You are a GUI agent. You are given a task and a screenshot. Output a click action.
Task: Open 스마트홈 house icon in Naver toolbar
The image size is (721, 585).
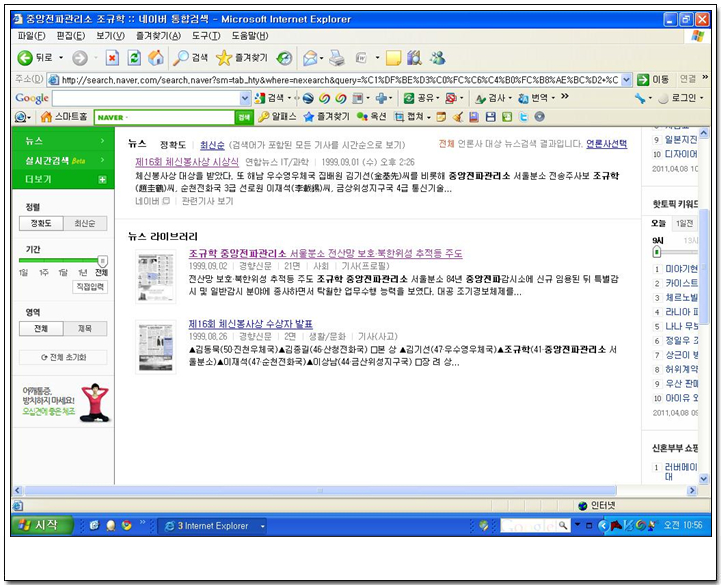(46, 117)
